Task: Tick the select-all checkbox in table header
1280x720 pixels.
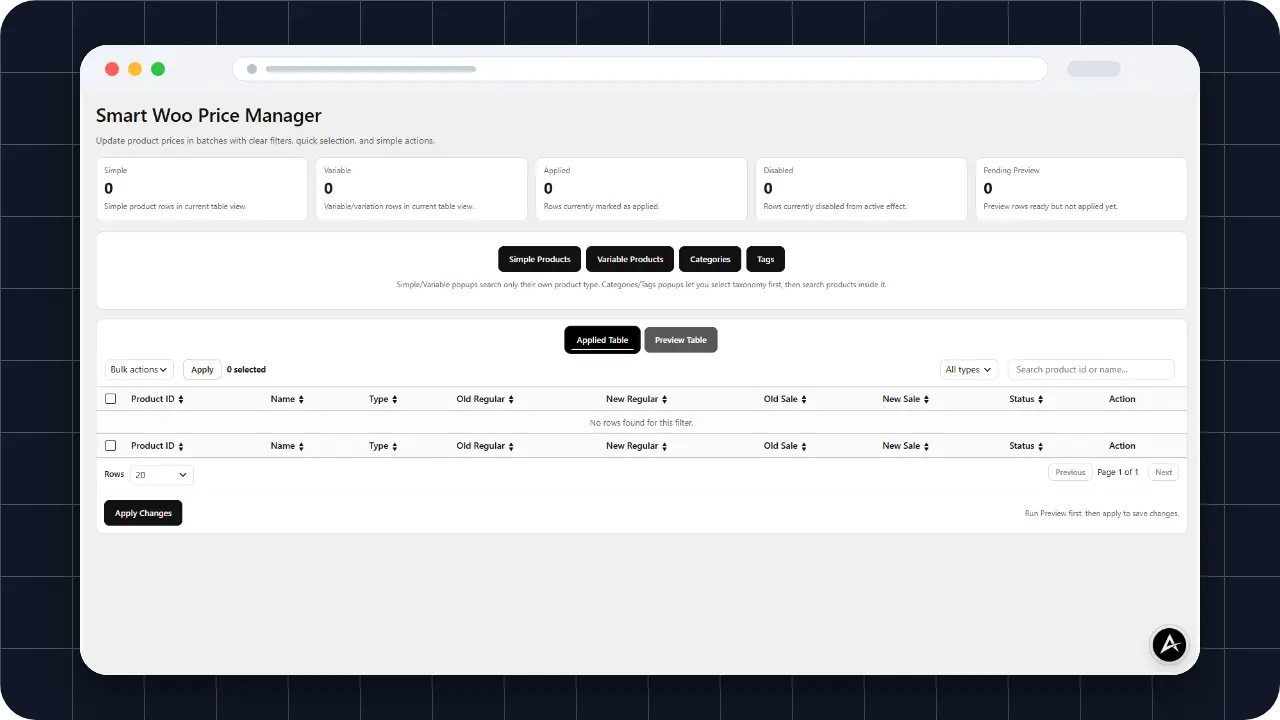Action: point(110,399)
